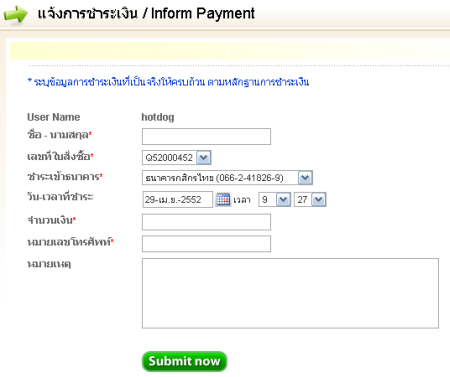Screen dimensions: 450x377
Task: Click the green Submit now button
Action: pos(184,361)
